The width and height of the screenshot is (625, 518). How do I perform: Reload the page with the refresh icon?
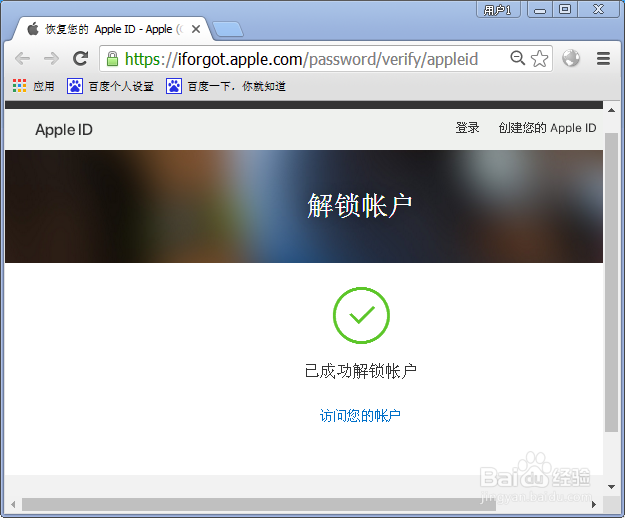click(81, 59)
